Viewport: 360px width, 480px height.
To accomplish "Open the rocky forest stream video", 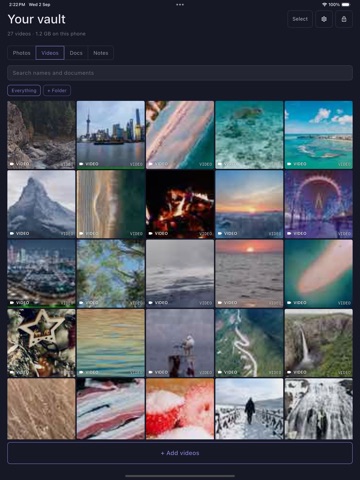I will click(x=41, y=135).
